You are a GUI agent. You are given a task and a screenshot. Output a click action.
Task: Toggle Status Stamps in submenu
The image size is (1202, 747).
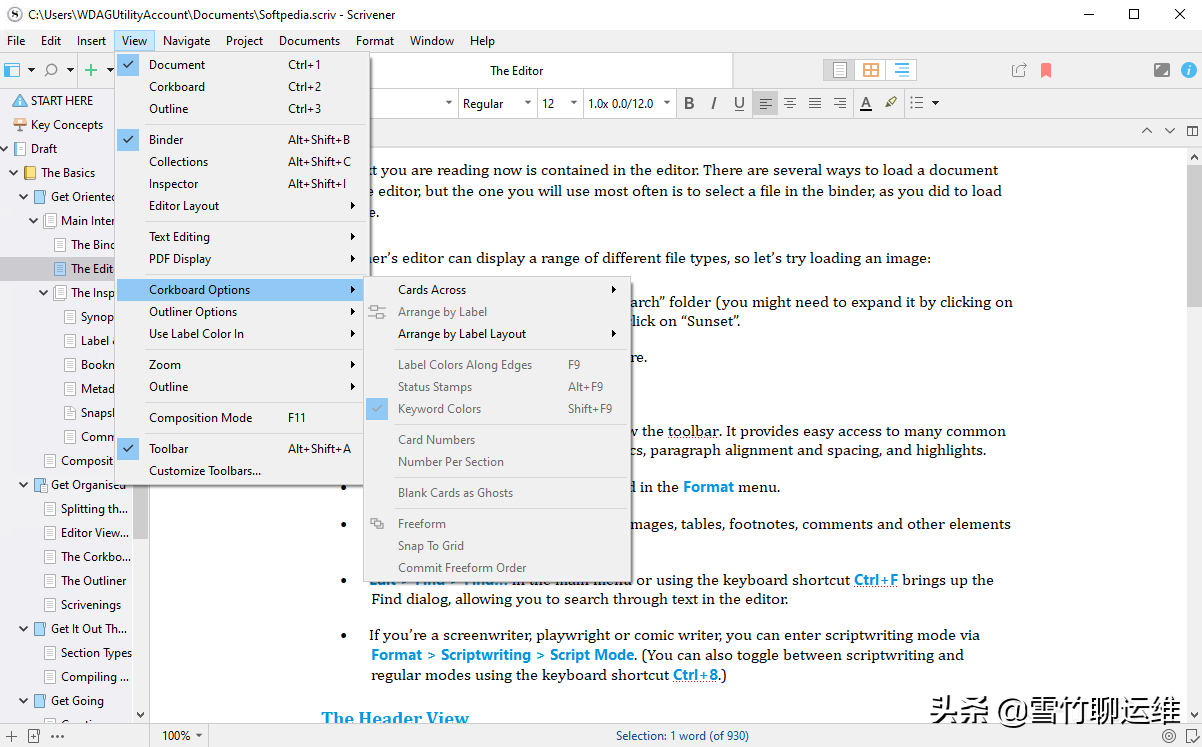tap(497, 387)
